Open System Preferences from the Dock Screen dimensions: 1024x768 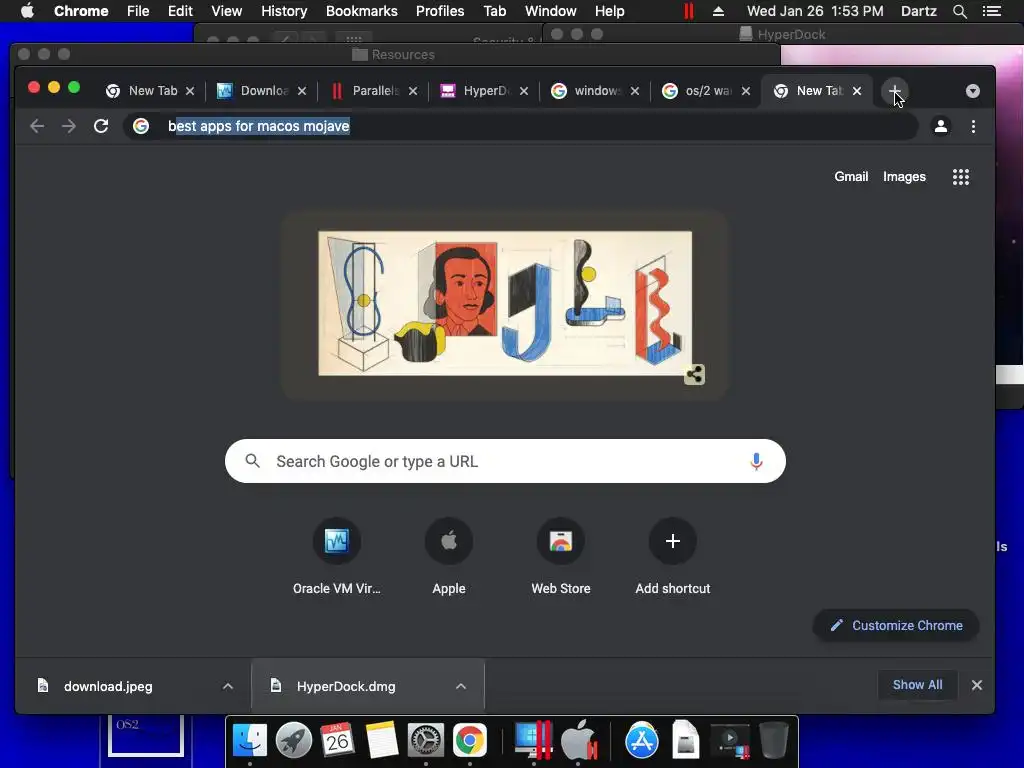(x=426, y=741)
